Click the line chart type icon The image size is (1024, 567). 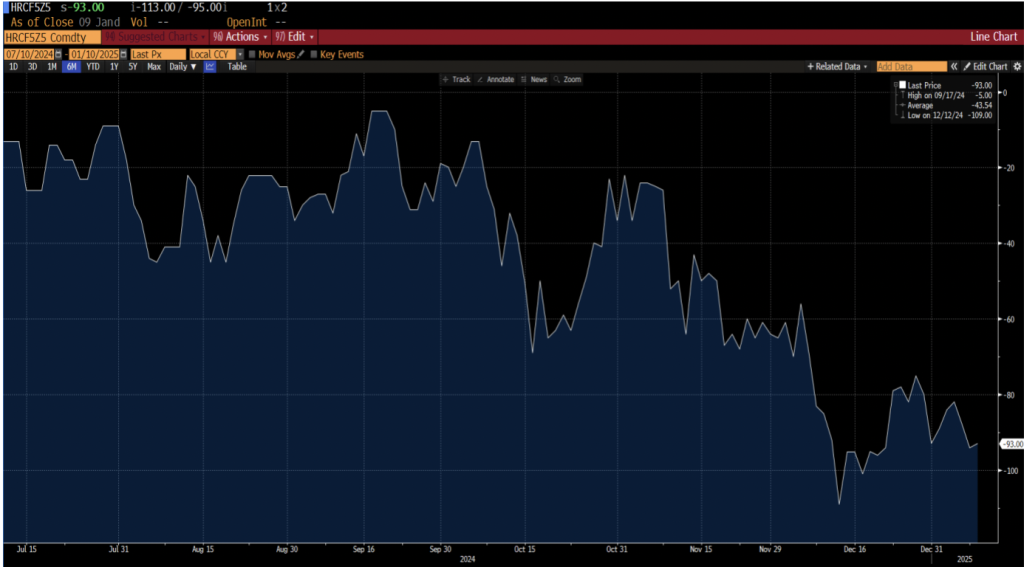210,67
